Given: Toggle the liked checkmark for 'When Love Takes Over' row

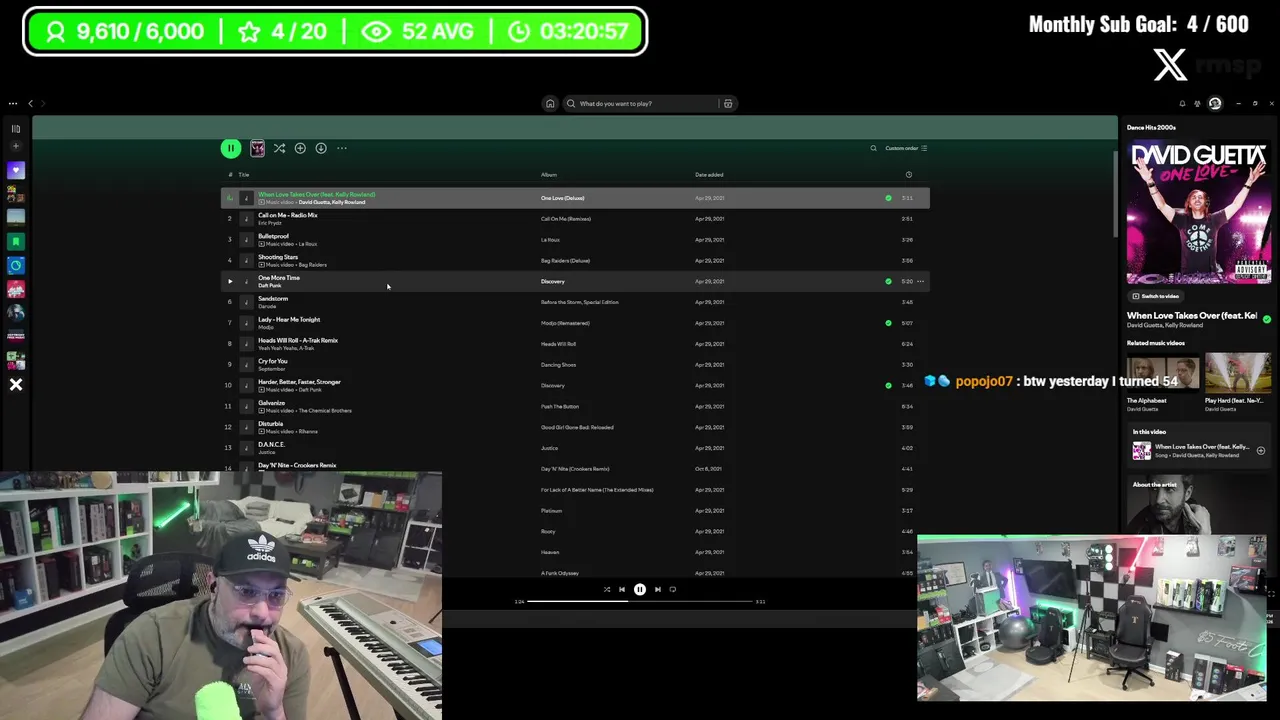Looking at the screenshot, I should [x=888, y=198].
